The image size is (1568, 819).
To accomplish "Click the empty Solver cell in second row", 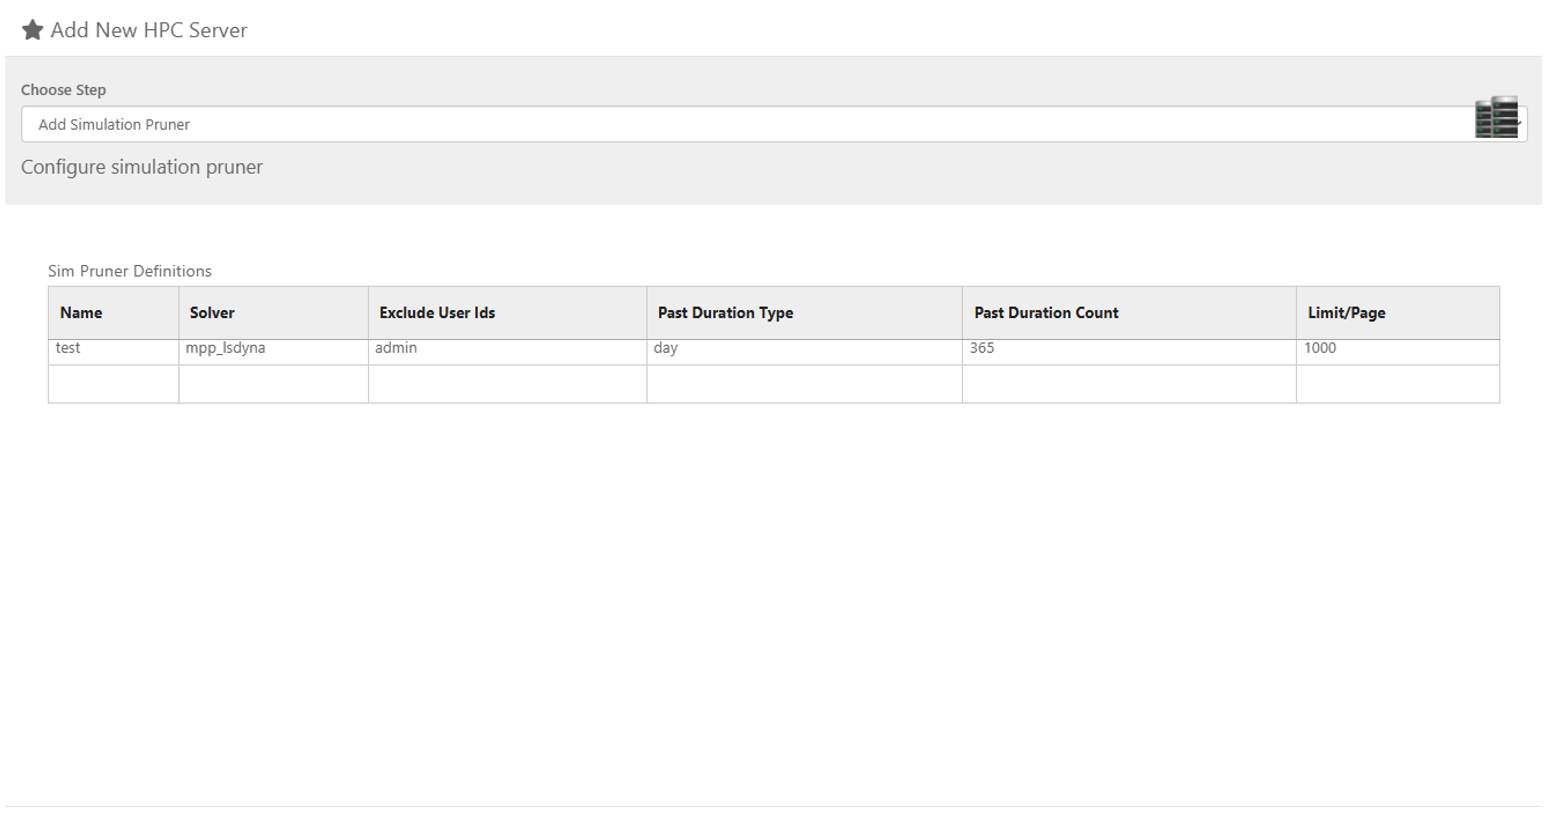I will coord(273,384).
